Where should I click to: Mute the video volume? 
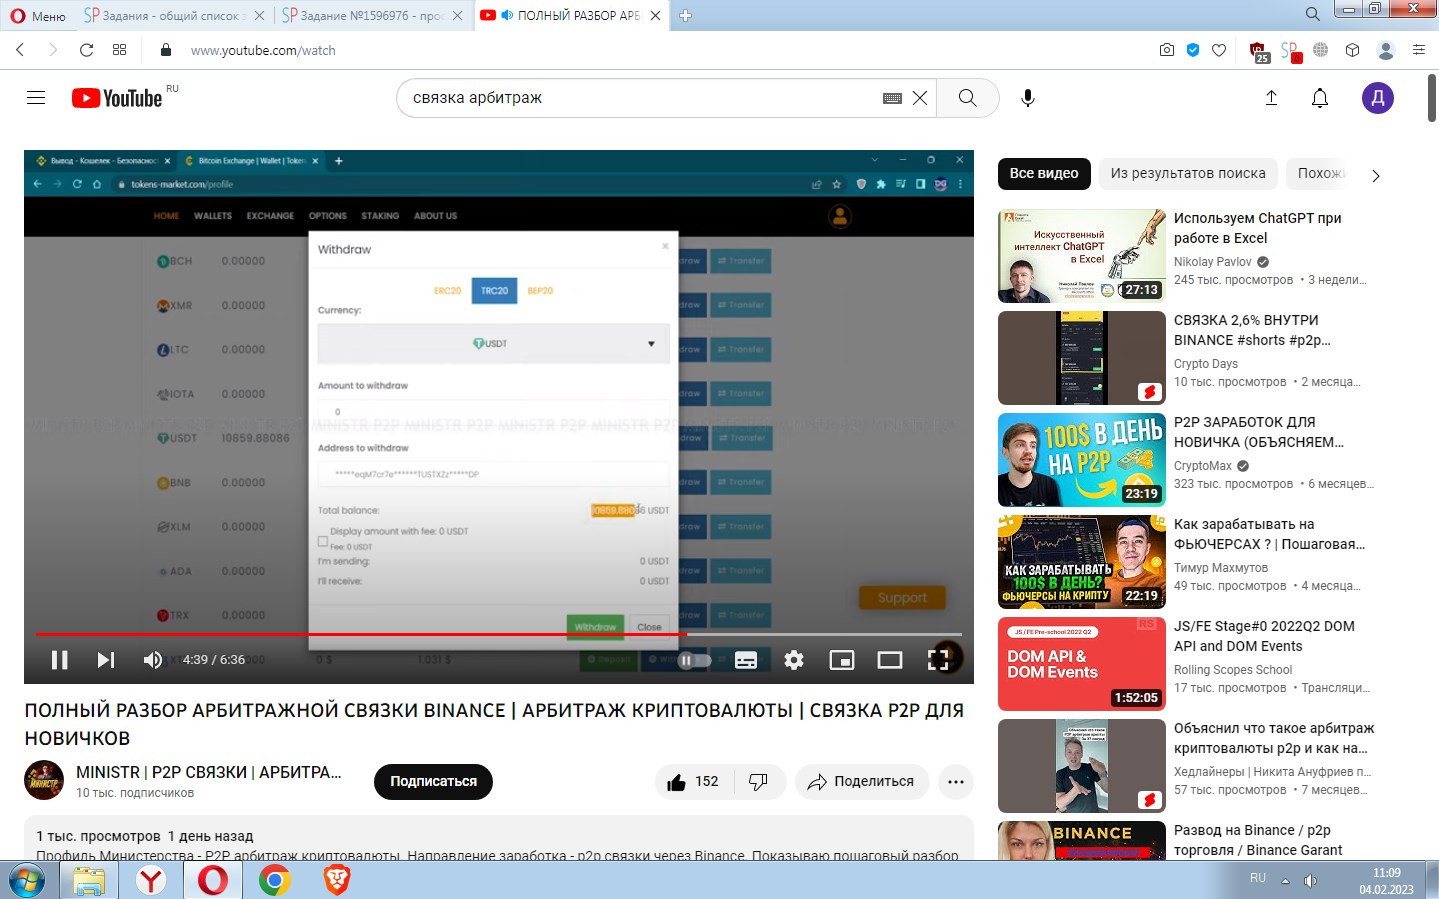tap(153, 660)
